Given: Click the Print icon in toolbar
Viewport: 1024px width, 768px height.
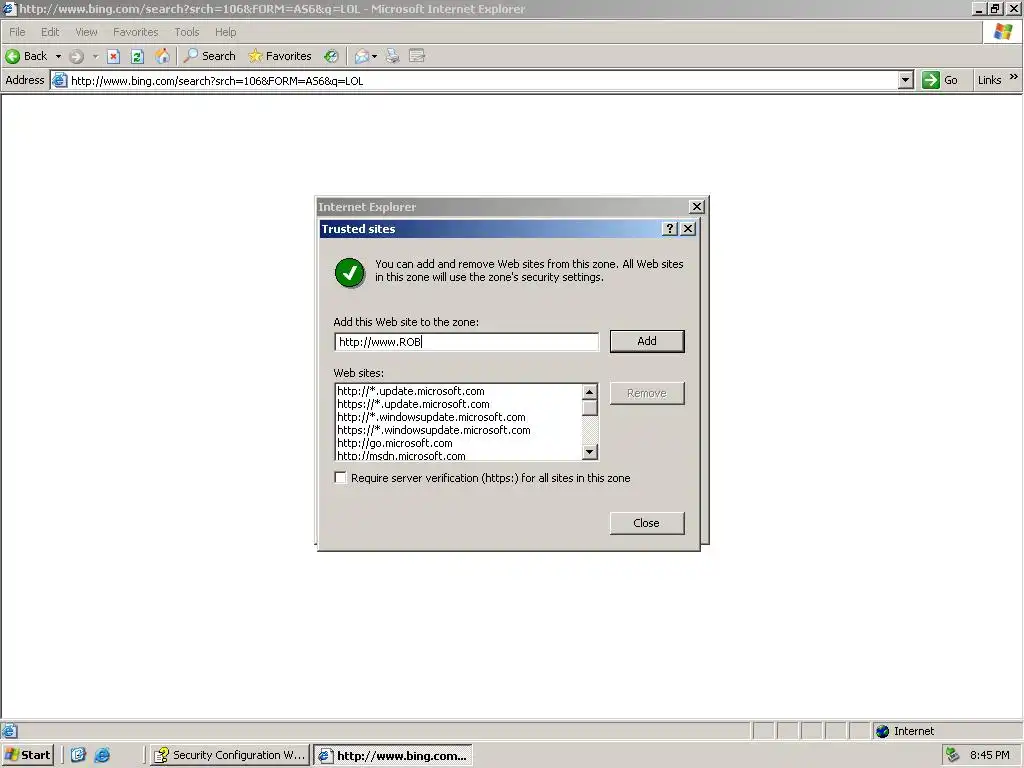Looking at the screenshot, I should [x=392, y=56].
